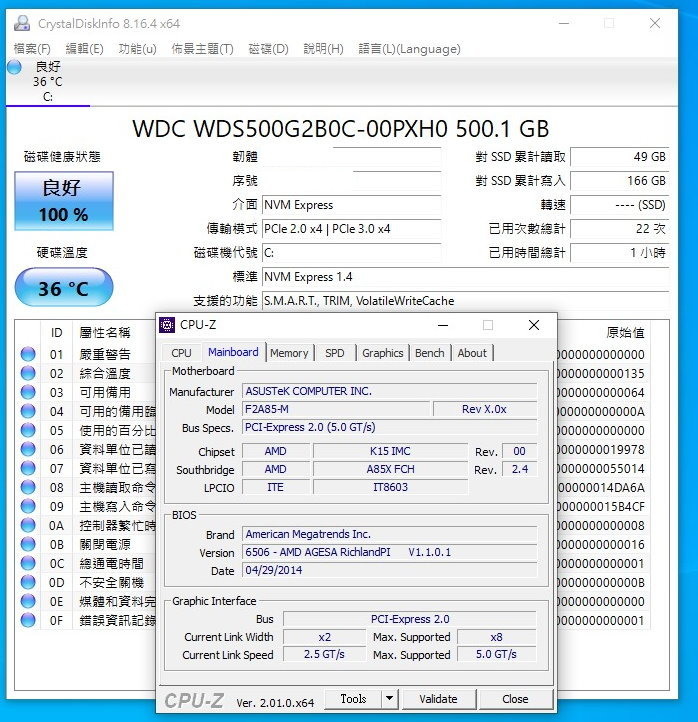This screenshot has width=698, height=722.
Task: Click the 介面 NVM Express field
Action: point(352,205)
